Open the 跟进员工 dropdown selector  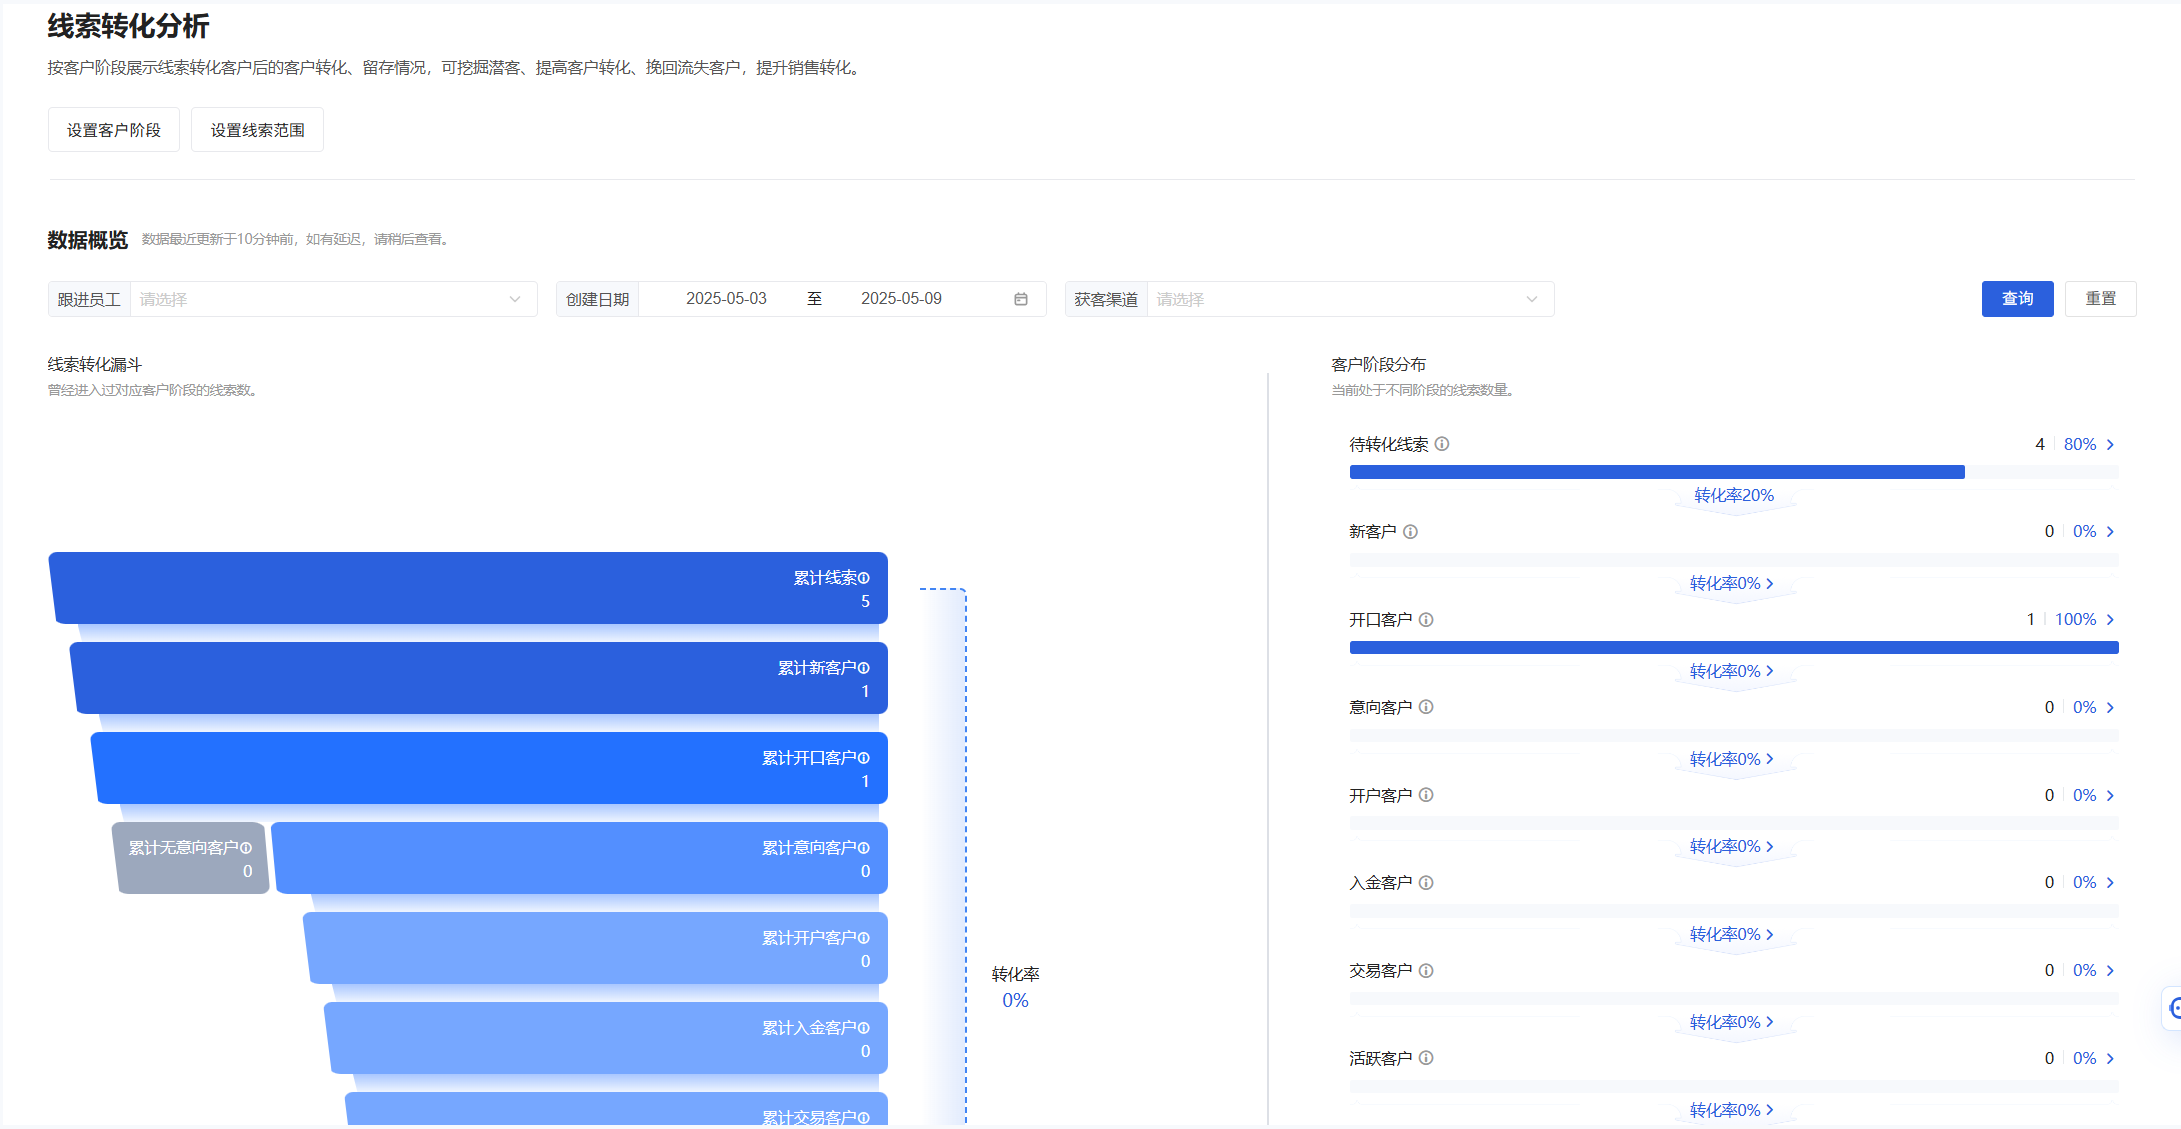pos(333,299)
